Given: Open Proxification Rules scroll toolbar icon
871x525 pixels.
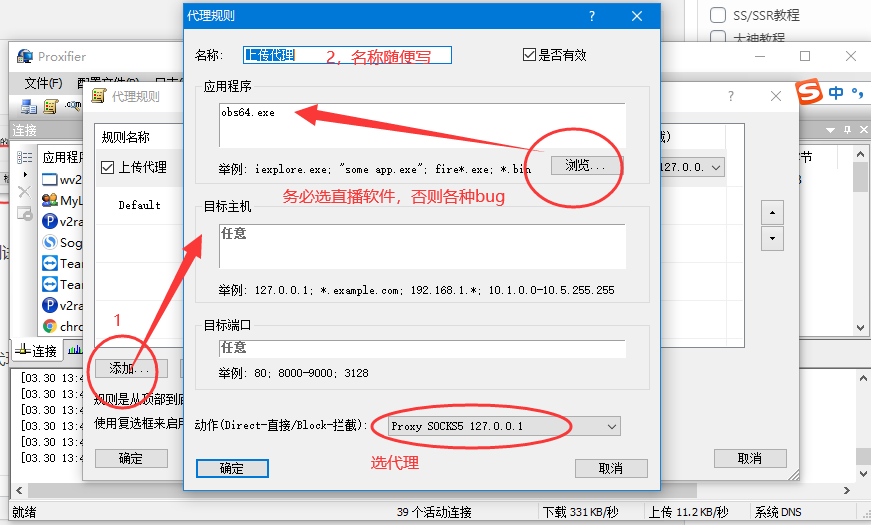Looking at the screenshot, I should point(51,106).
